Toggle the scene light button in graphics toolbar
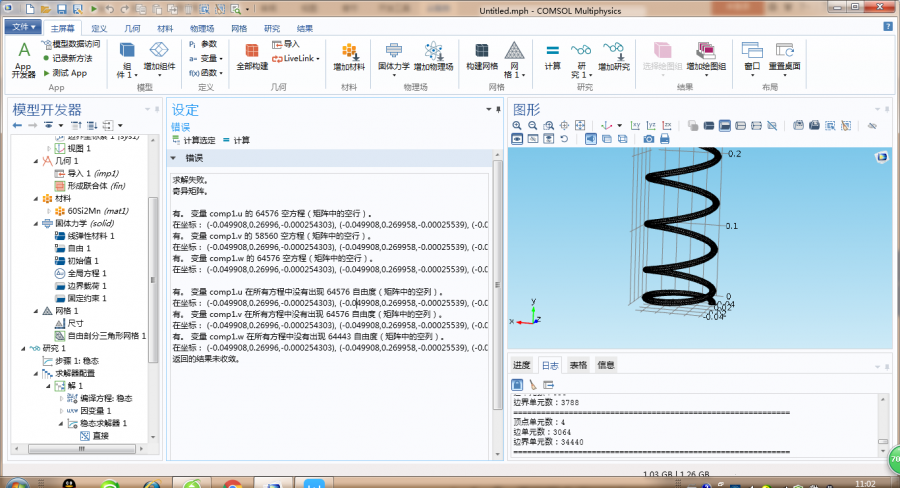The width and height of the screenshot is (900, 488). tap(591, 139)
